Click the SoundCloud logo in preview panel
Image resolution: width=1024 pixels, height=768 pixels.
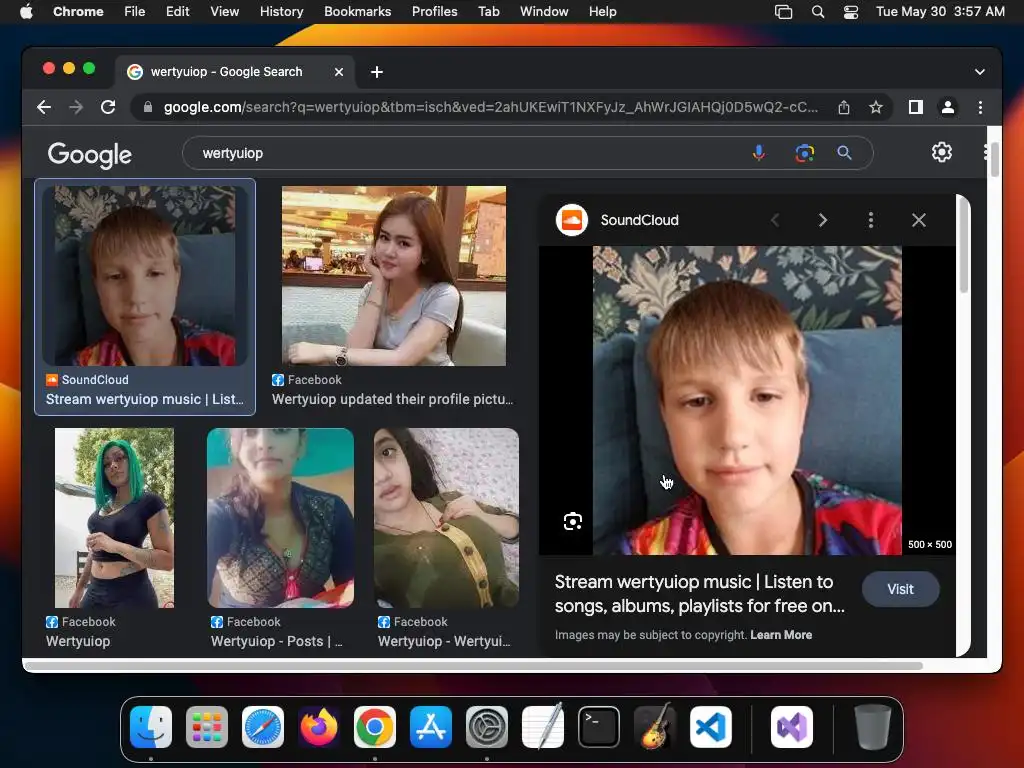click(571, 220)
